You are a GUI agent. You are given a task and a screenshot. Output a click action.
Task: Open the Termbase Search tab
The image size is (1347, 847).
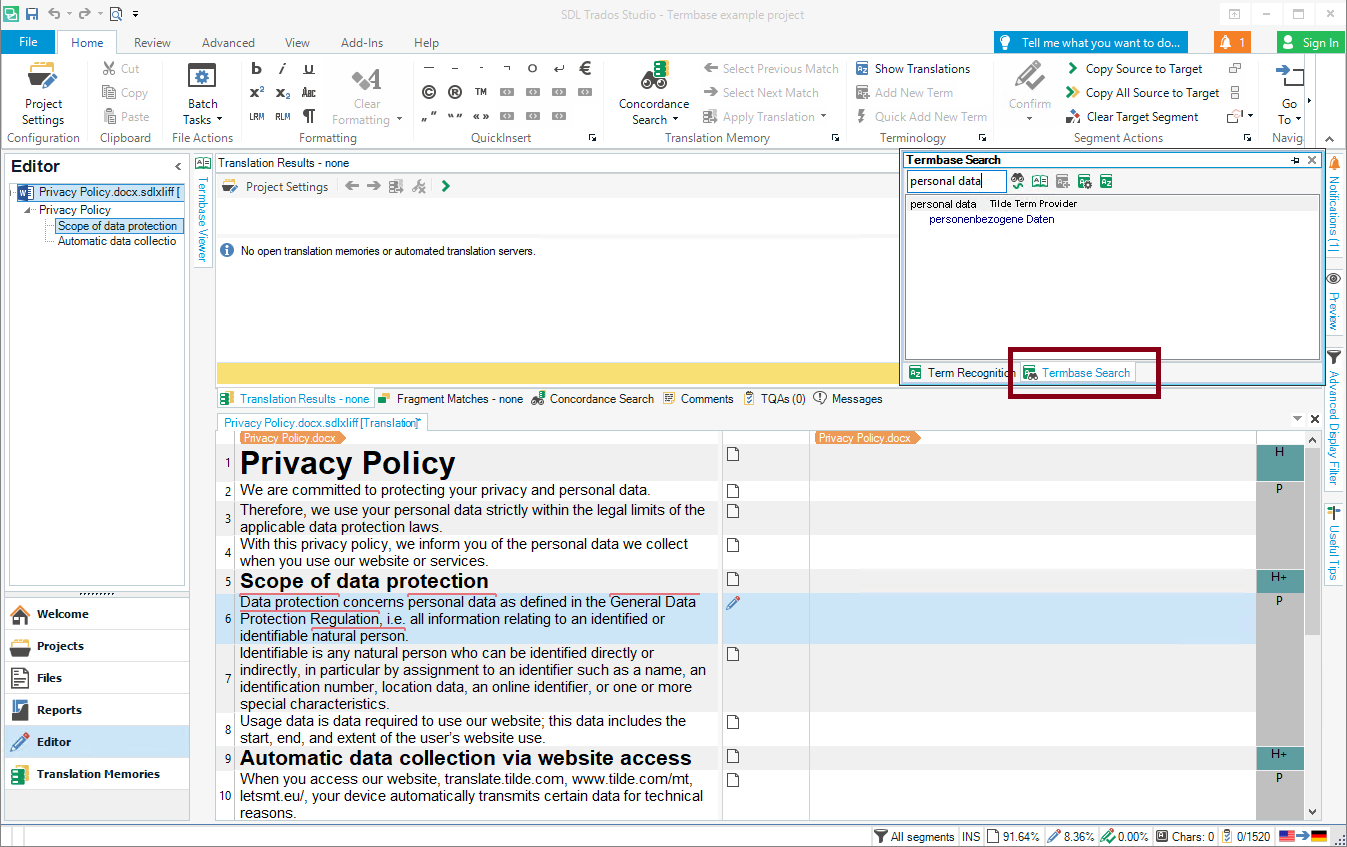coord(1085,373)
